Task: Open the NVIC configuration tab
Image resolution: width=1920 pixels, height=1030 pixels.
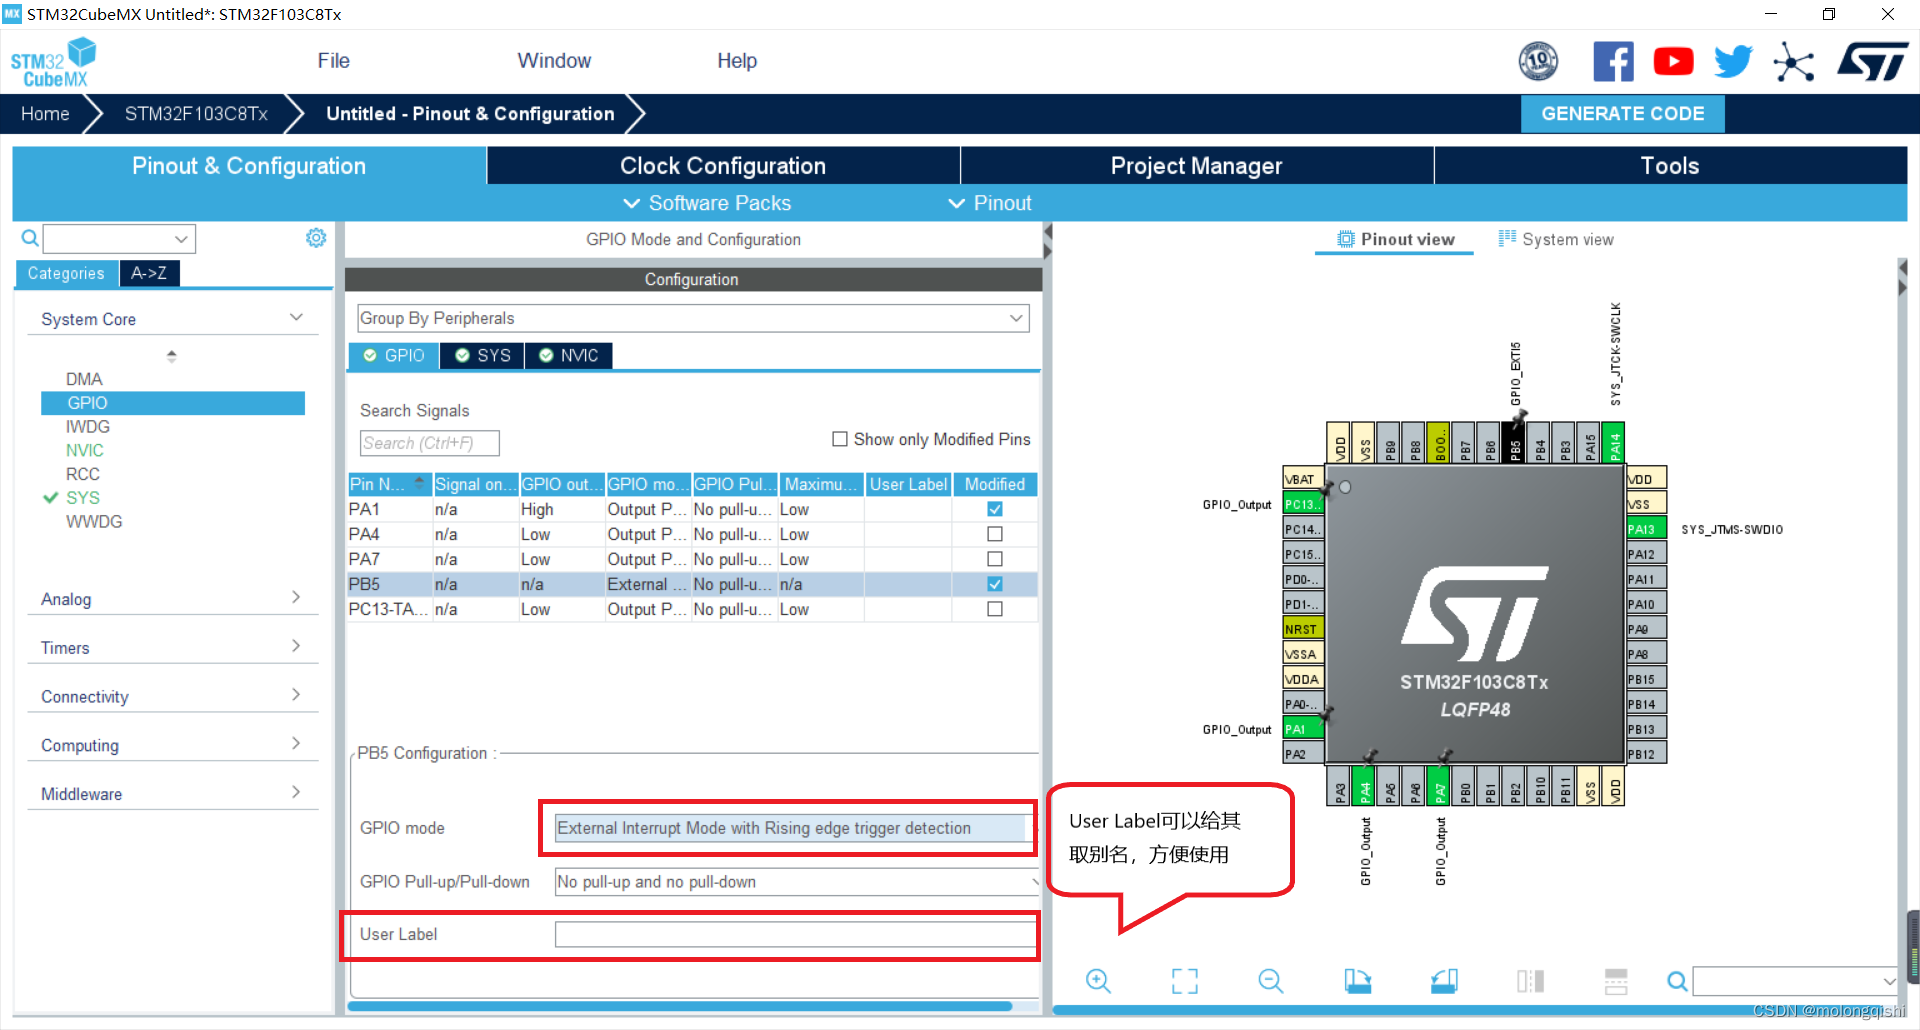Action: 568,356
